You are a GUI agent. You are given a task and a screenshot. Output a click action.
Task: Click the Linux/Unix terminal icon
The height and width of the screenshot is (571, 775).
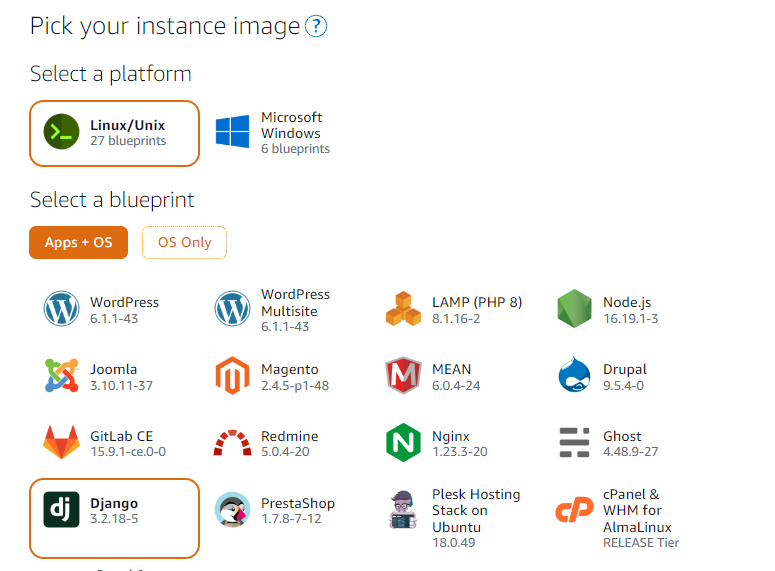coord(61,132)
